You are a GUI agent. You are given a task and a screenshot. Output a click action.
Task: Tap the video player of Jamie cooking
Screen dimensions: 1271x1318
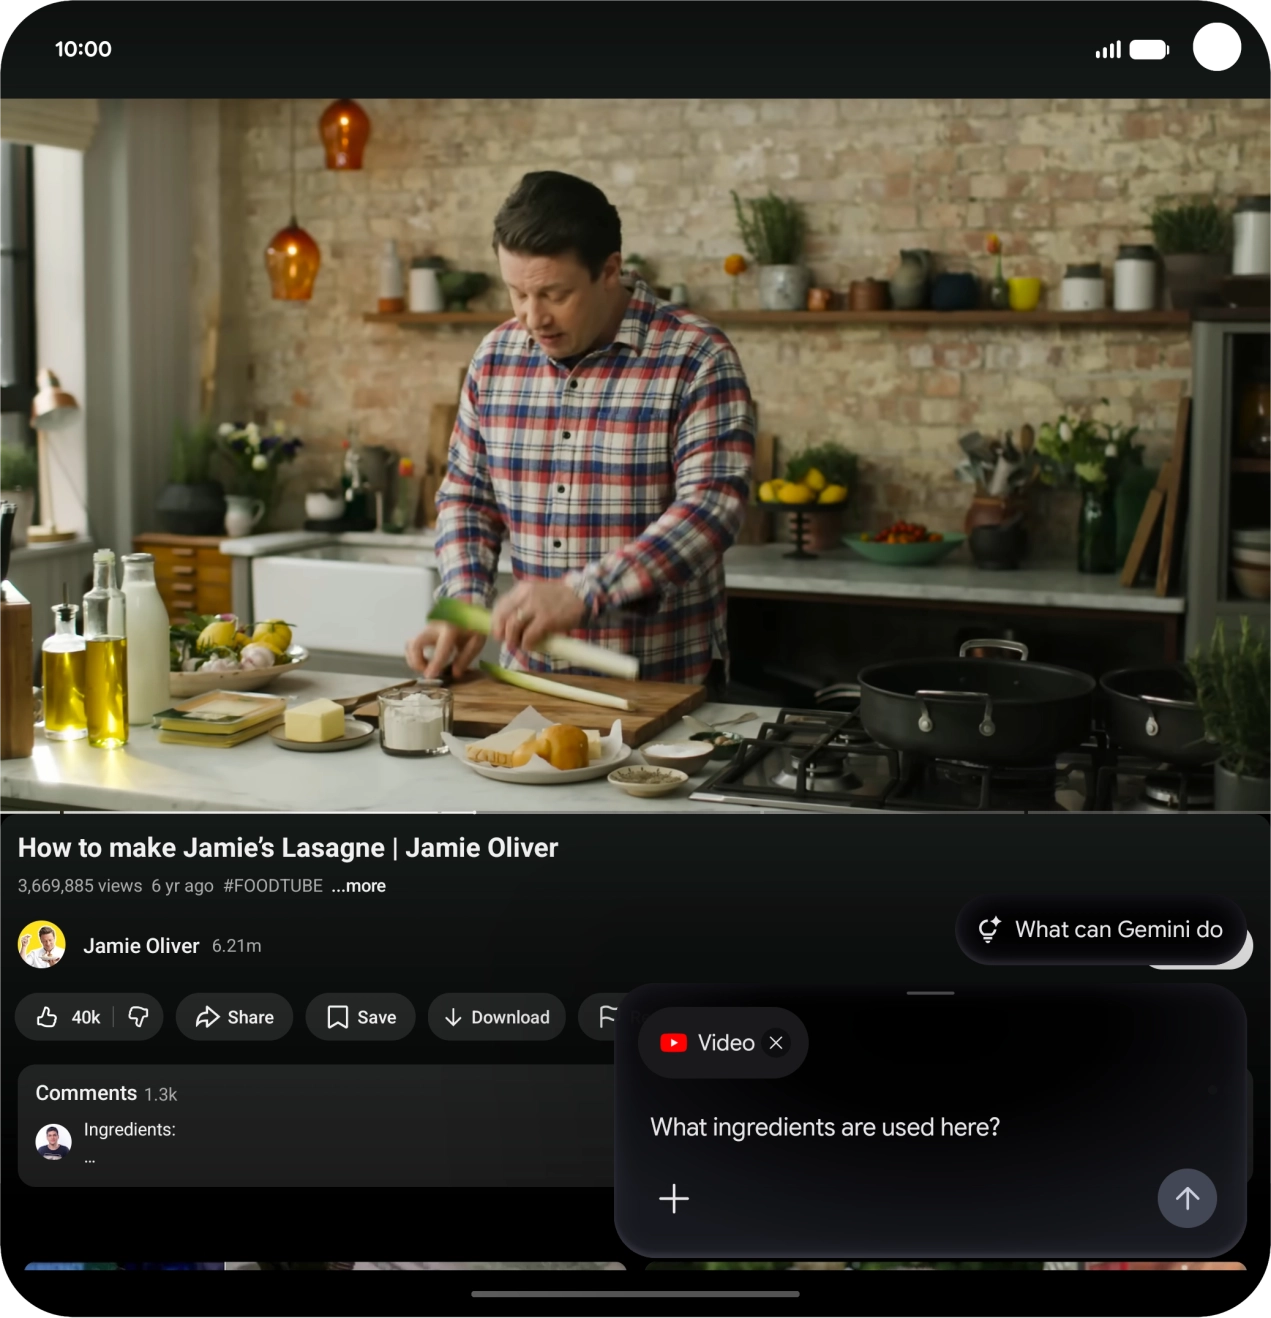(x=635, y=455)
